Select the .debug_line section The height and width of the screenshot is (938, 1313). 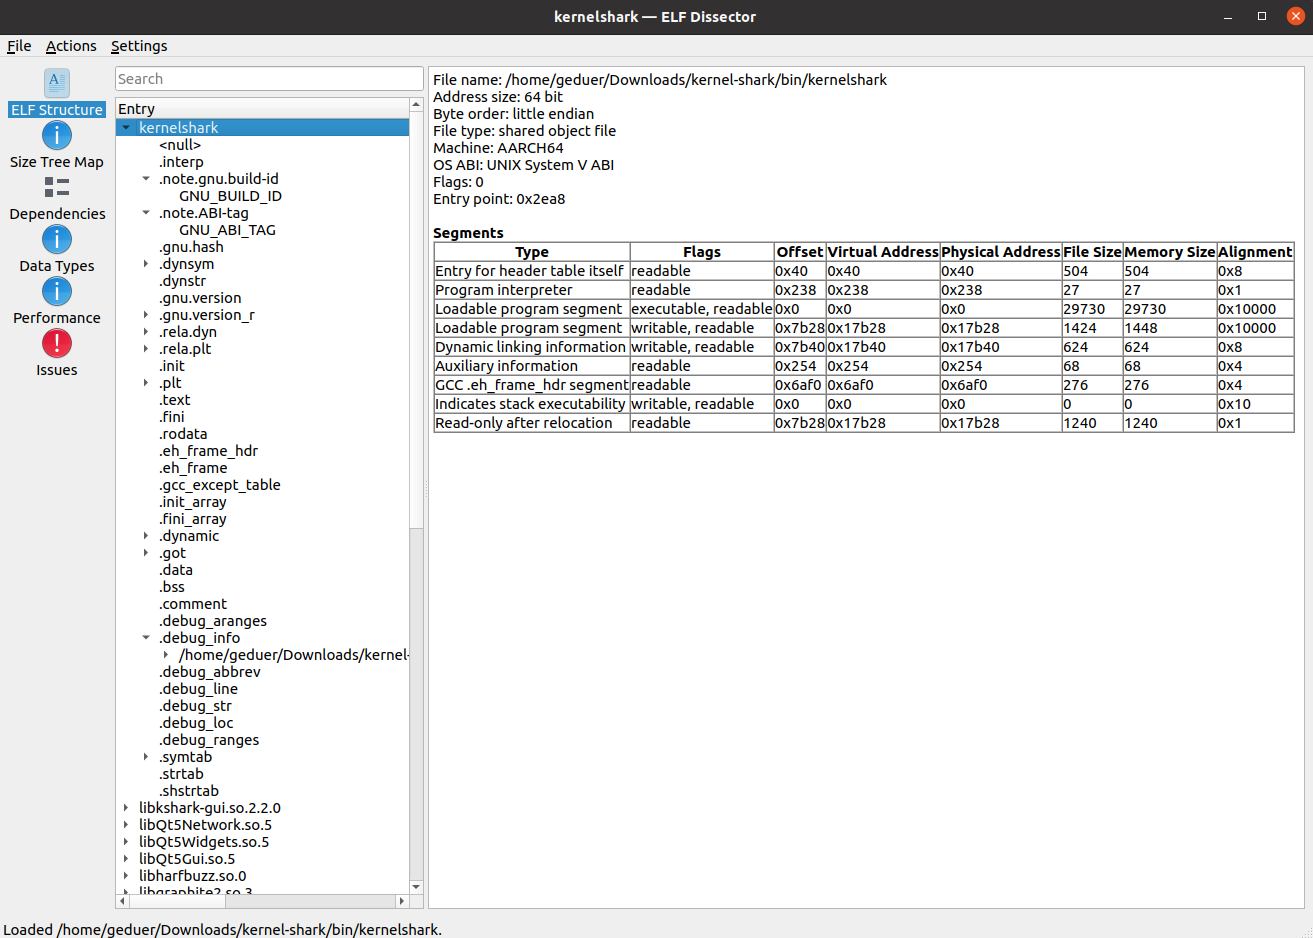[x=198, y=689]
